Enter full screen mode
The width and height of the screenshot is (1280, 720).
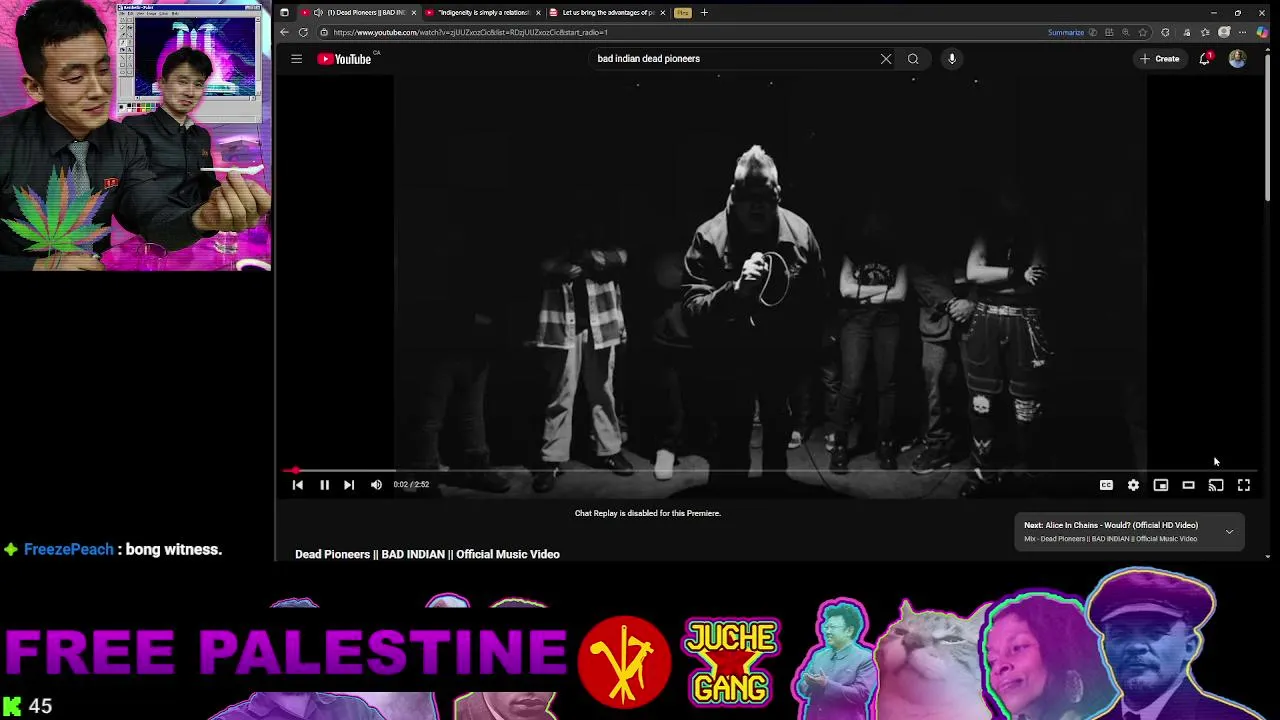coord(1244,485)
